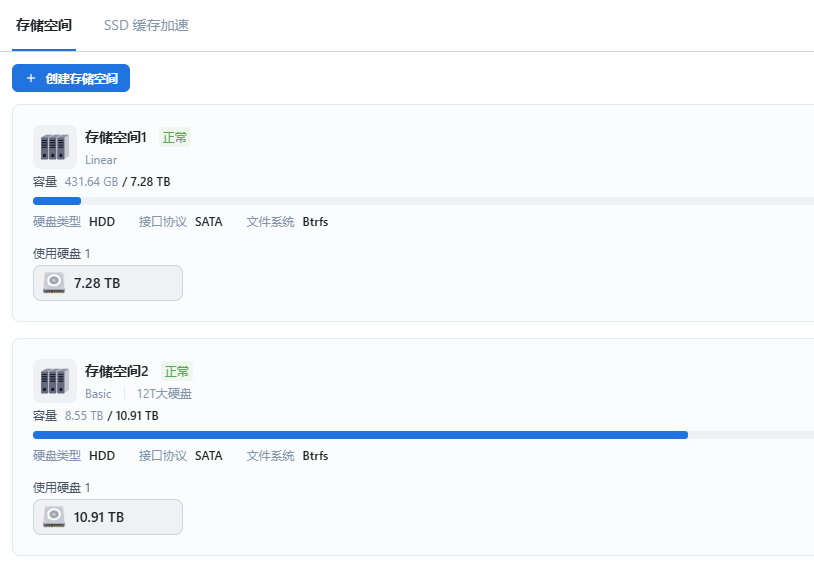Click SATA protocol value in 存储空间1
This screenshot has width=814, height=563.
pos(209,222)
